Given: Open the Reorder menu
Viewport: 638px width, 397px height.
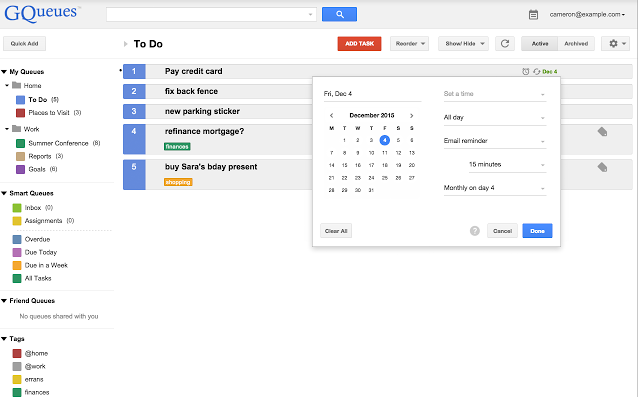Looking at the screenshot, I should click(410, 44).
